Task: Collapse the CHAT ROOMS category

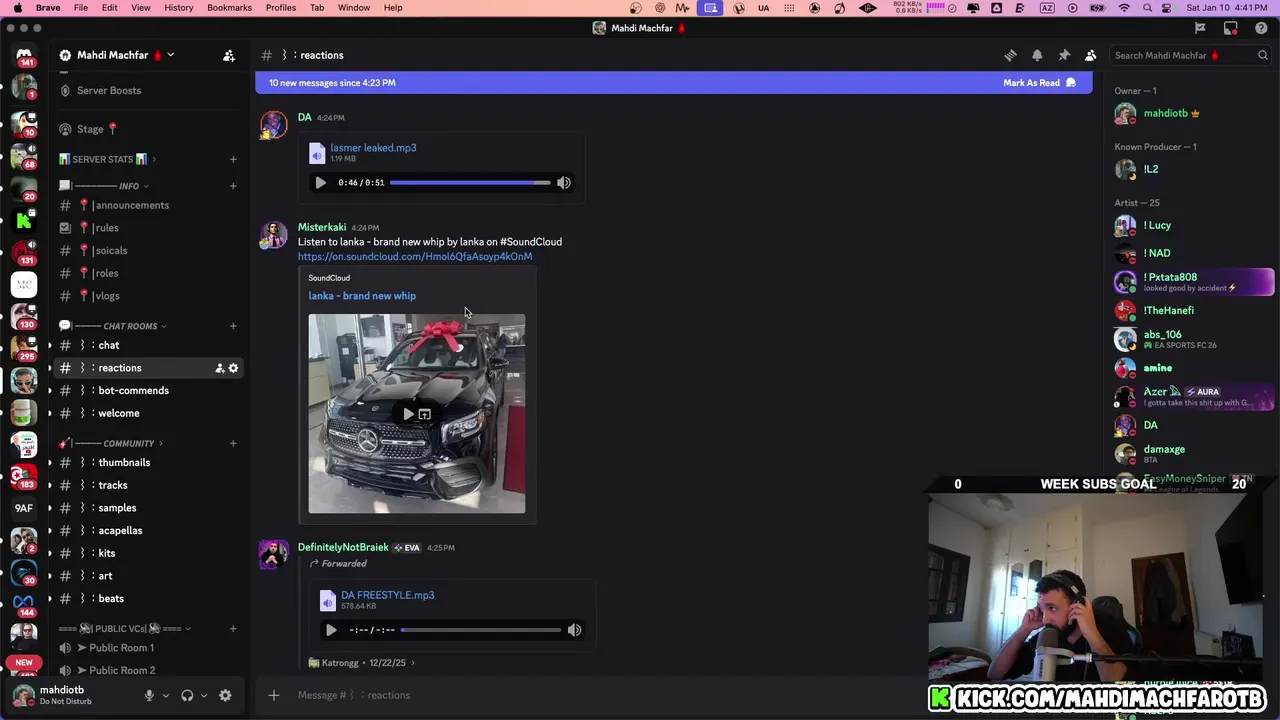Action: 113,326
